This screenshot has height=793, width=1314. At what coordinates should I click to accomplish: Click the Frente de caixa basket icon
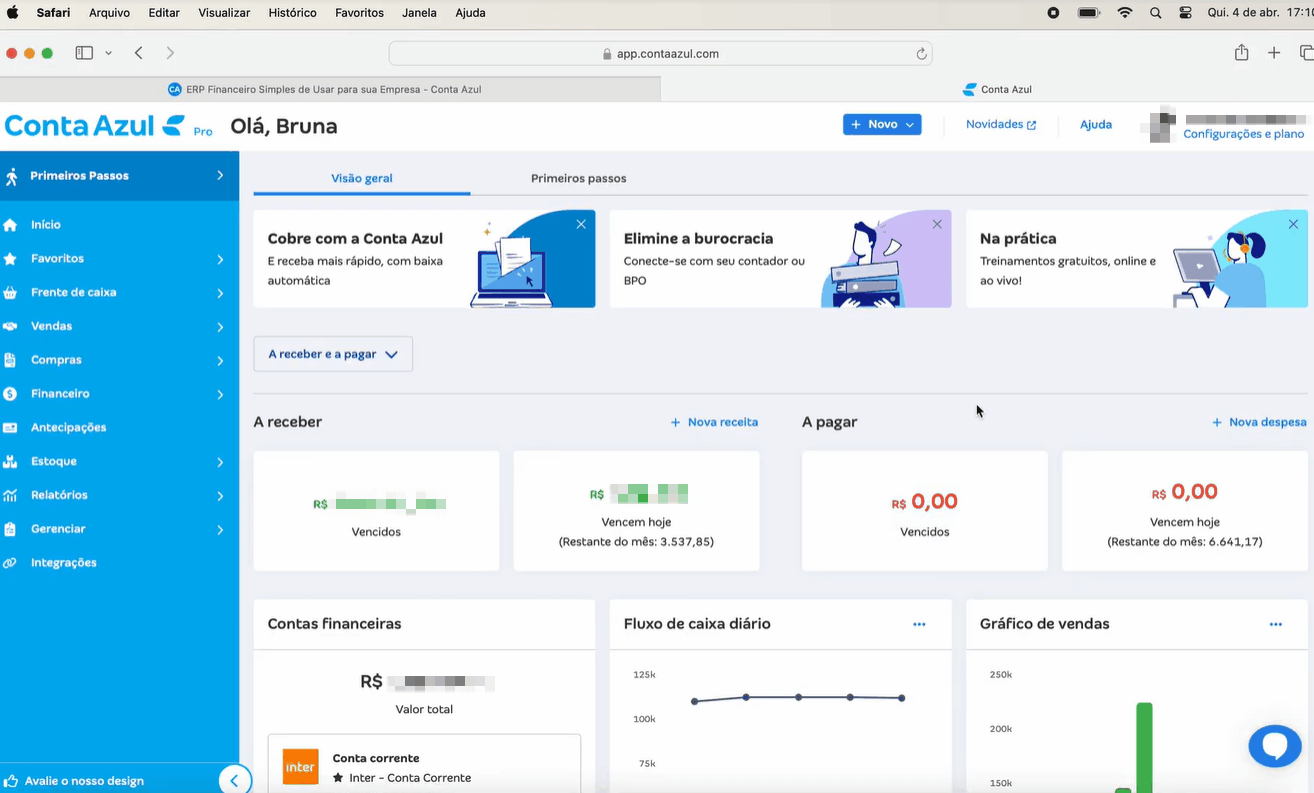10,293
